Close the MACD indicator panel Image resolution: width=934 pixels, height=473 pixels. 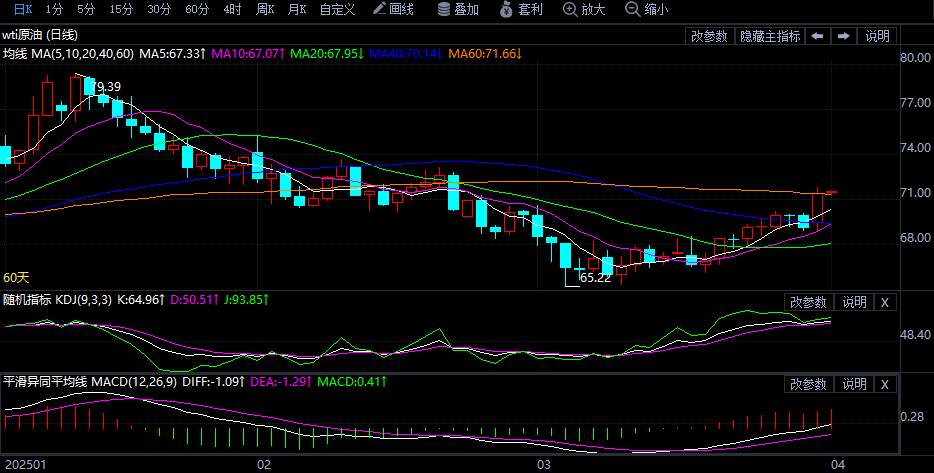pyautogui.click(x=884, y=384)
